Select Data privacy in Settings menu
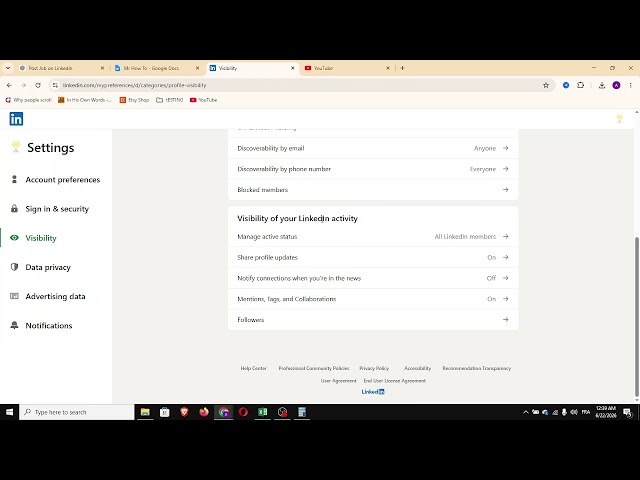The width and height of the screenshot is (640, 480). point(48,267)
